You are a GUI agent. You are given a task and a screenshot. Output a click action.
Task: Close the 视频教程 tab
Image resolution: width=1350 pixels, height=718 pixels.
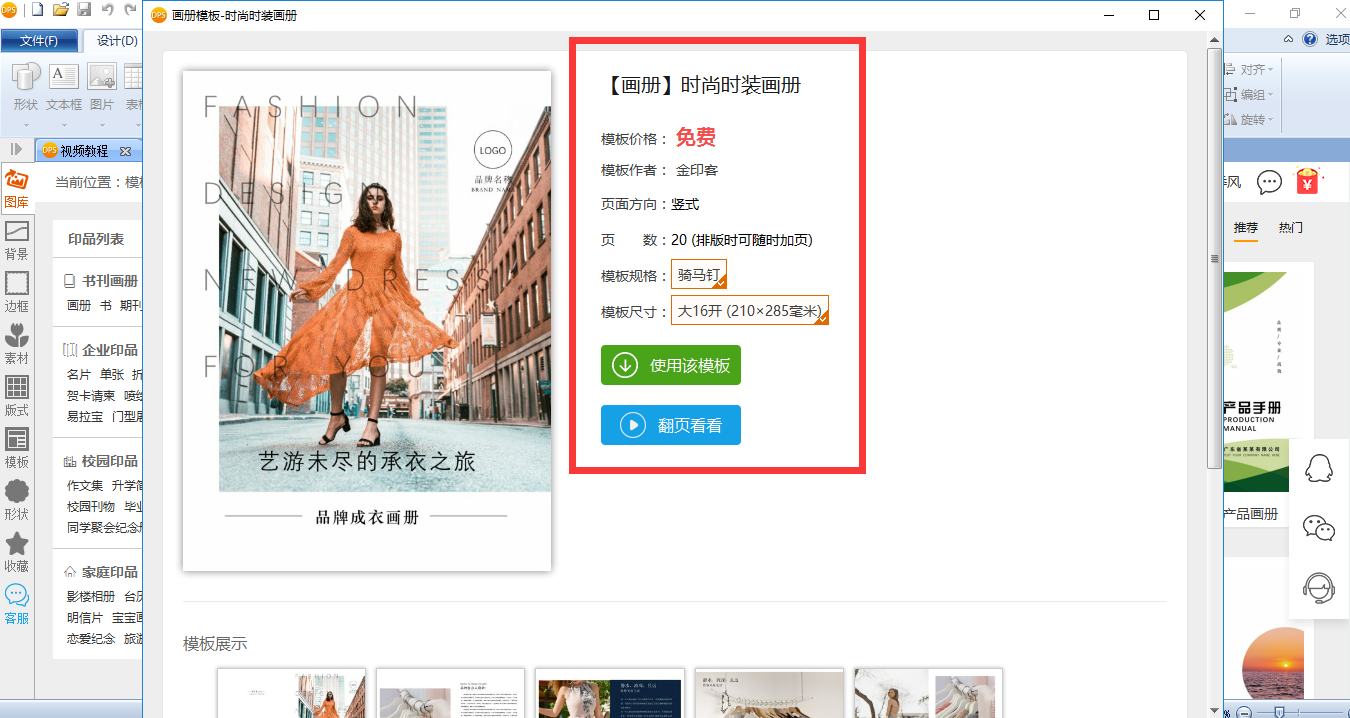125,151
